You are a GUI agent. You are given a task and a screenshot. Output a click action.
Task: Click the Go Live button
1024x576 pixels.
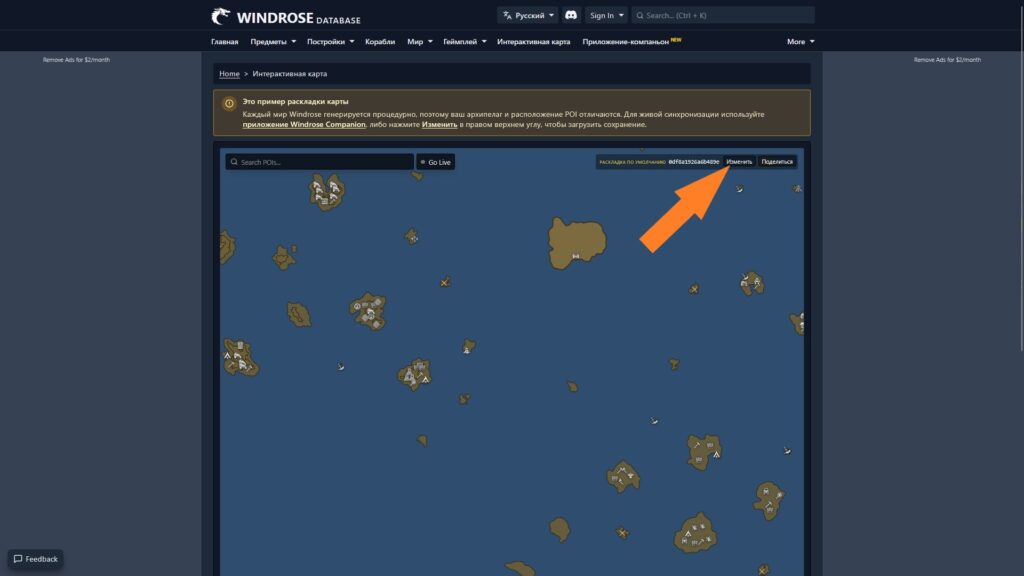pyautogui.click(x=436, y=162)
